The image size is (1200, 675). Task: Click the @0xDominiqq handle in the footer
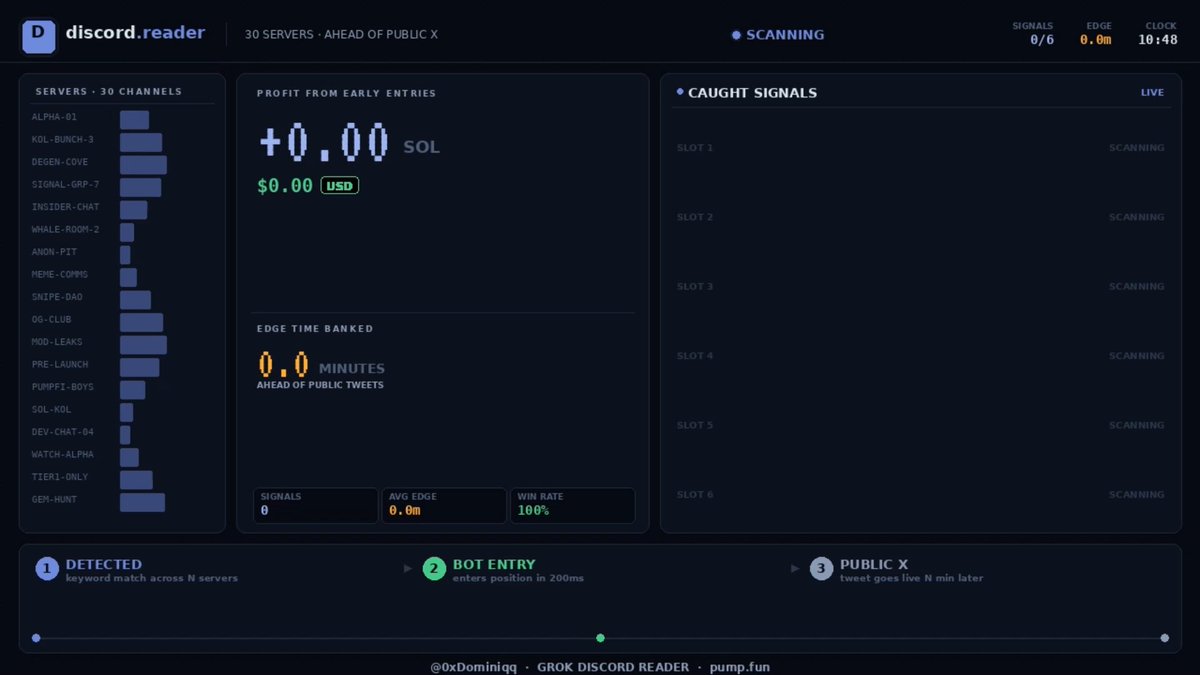(473, 667)
